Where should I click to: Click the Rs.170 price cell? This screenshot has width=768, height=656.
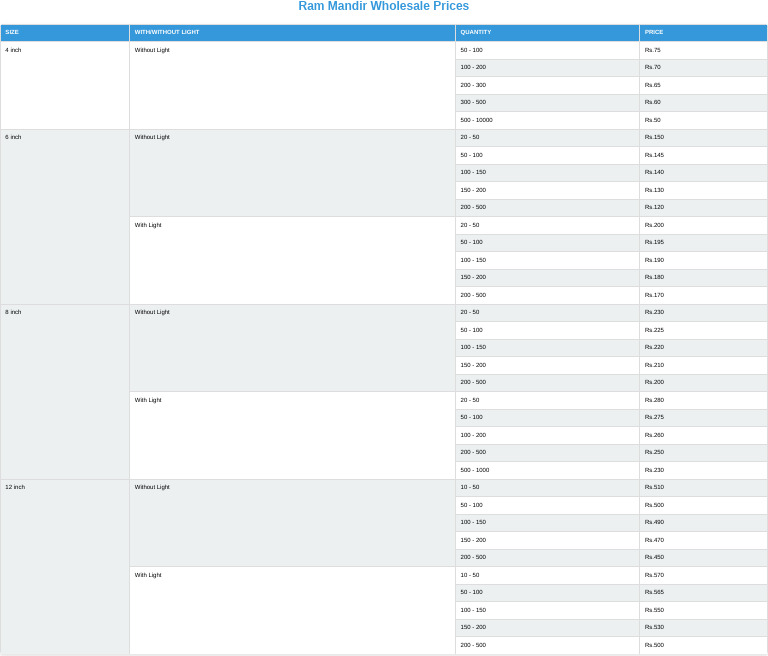click(703, 295)
